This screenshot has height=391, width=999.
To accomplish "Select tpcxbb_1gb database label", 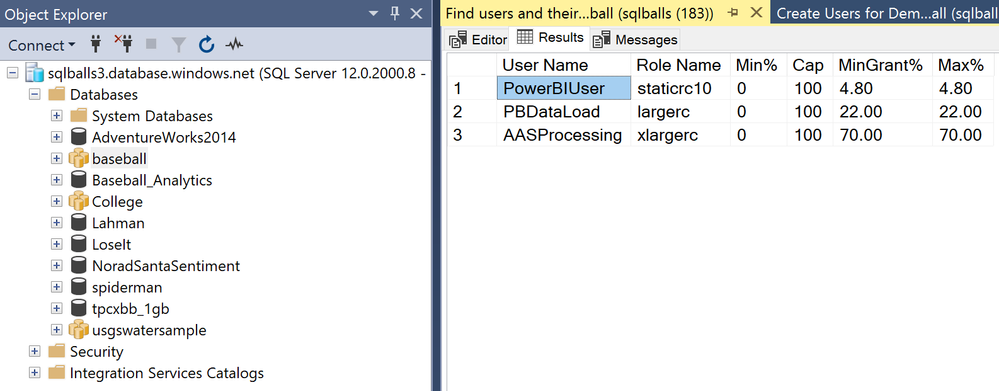I will coord(131,309).
